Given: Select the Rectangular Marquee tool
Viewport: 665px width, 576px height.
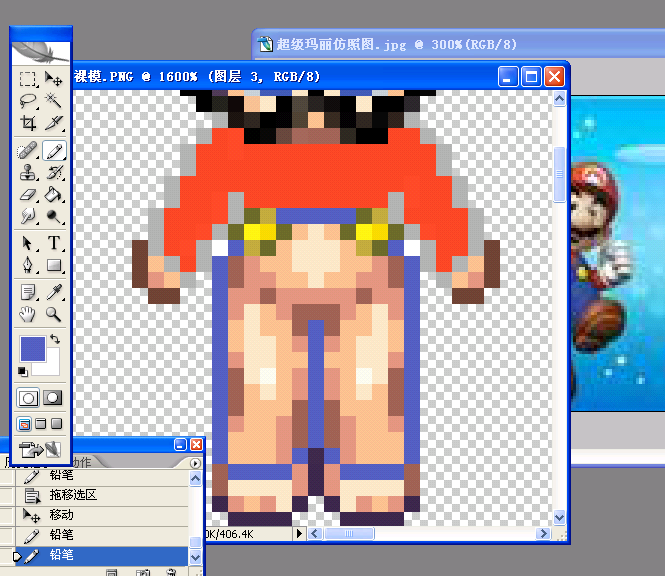Looking at the screenshot, I should pyautogui.click(x=28, y=79).
